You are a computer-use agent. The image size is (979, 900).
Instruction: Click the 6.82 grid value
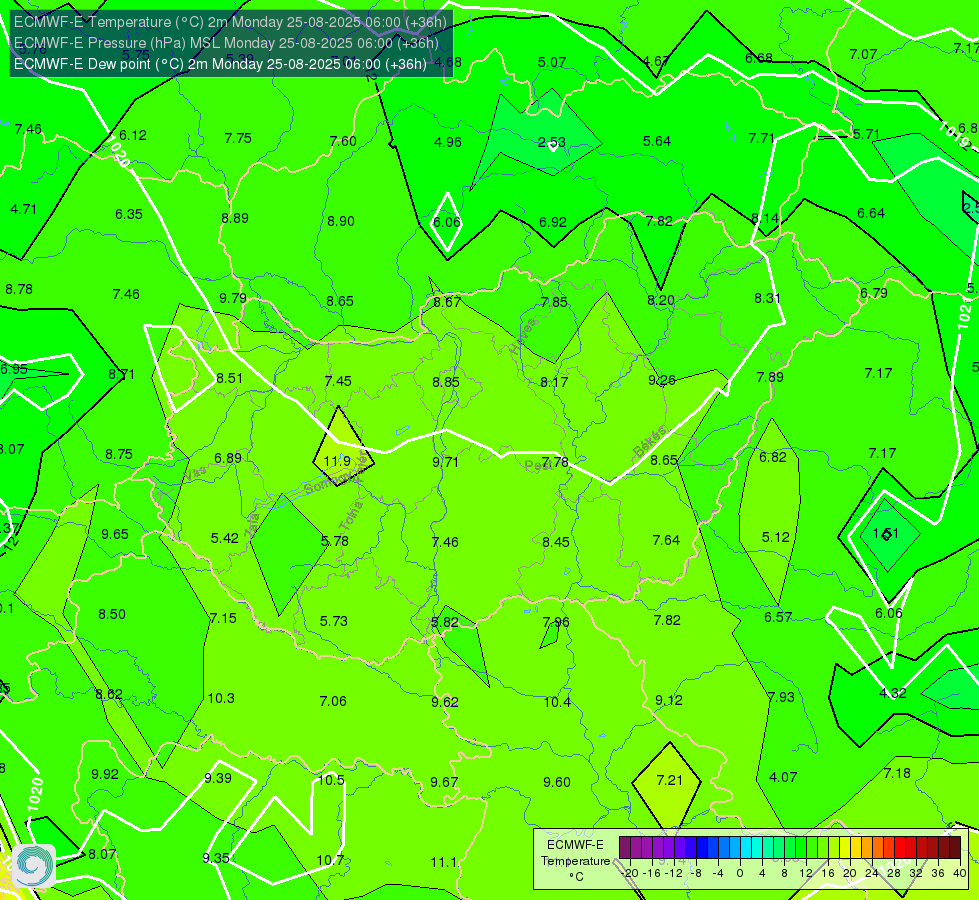[773, 457]
